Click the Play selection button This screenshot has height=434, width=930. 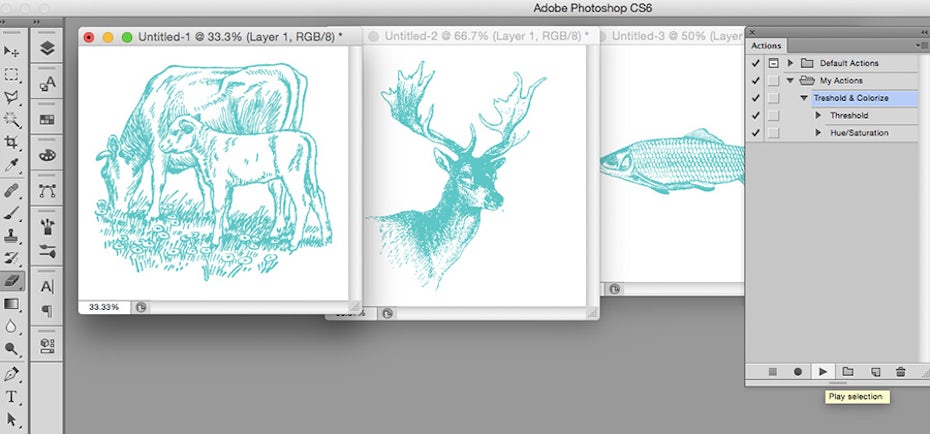[822, 371]
